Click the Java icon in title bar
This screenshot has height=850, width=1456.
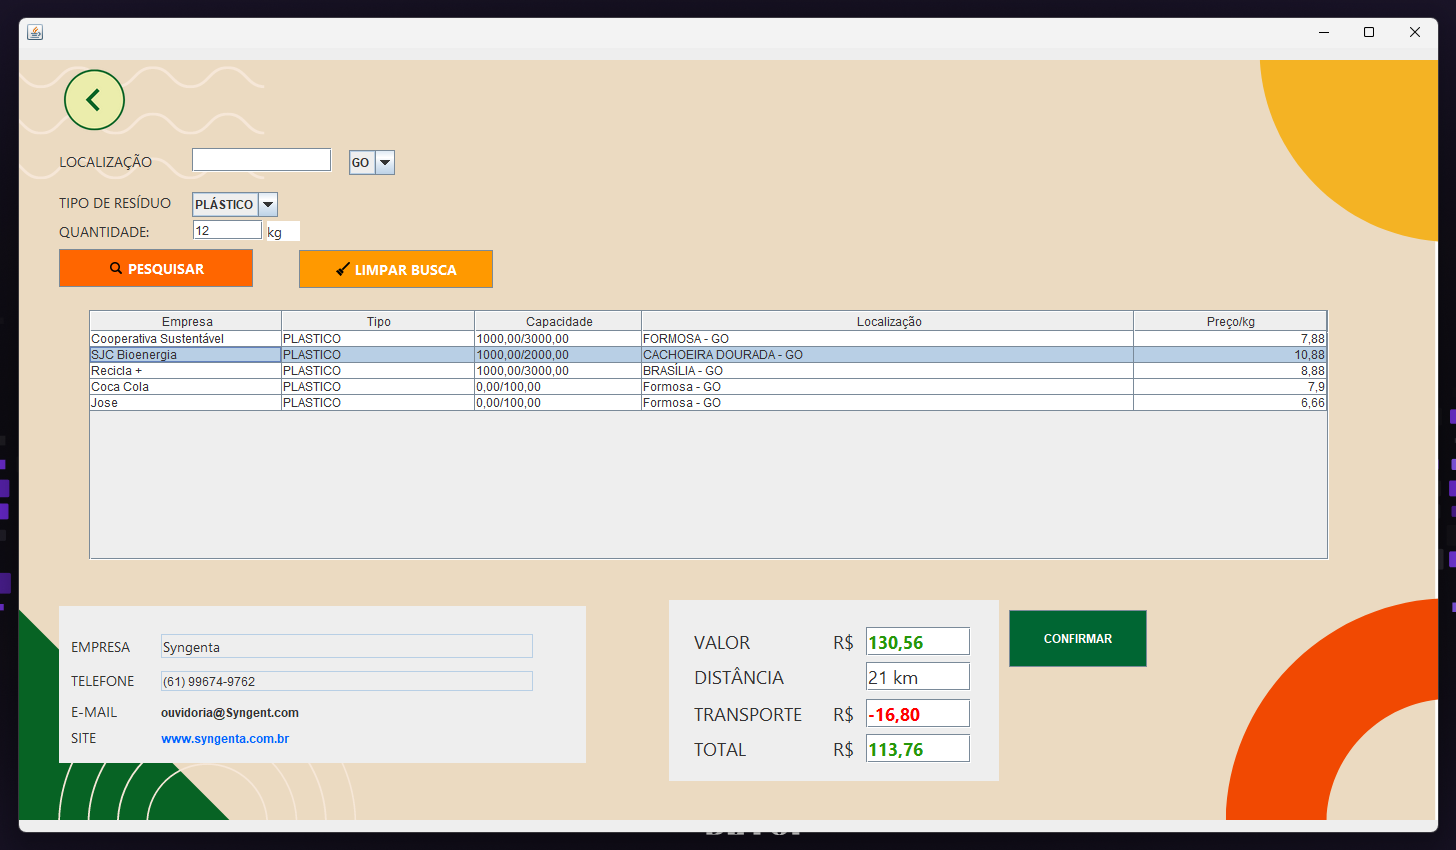(x=35, y=32)
